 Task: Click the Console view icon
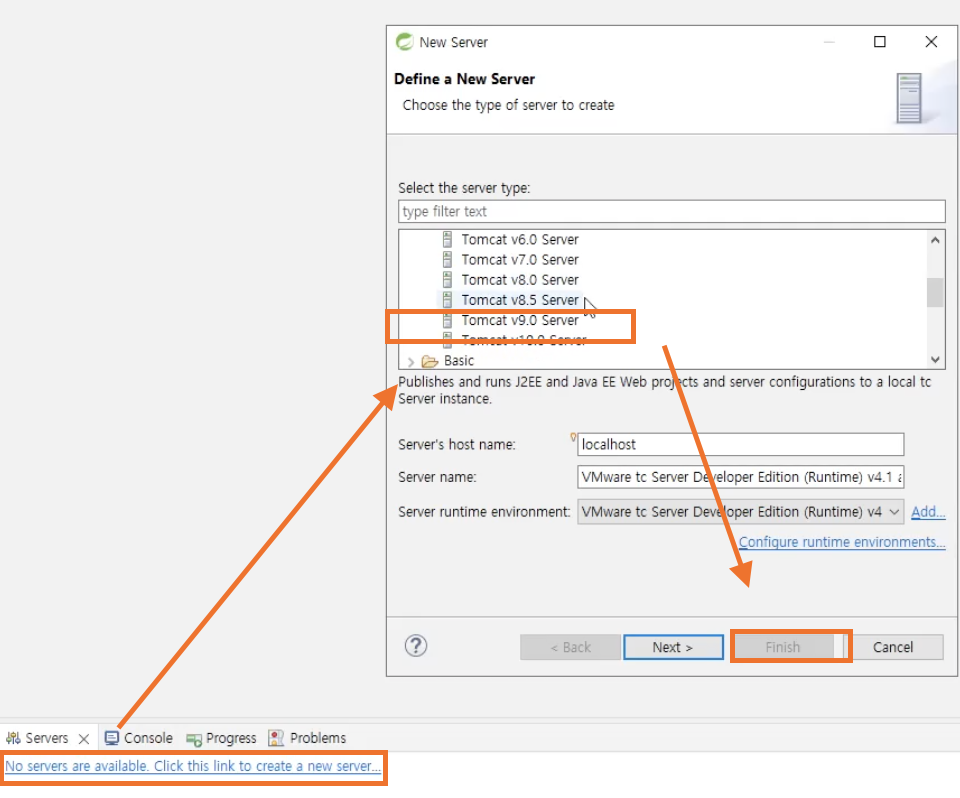coord(111,738)
